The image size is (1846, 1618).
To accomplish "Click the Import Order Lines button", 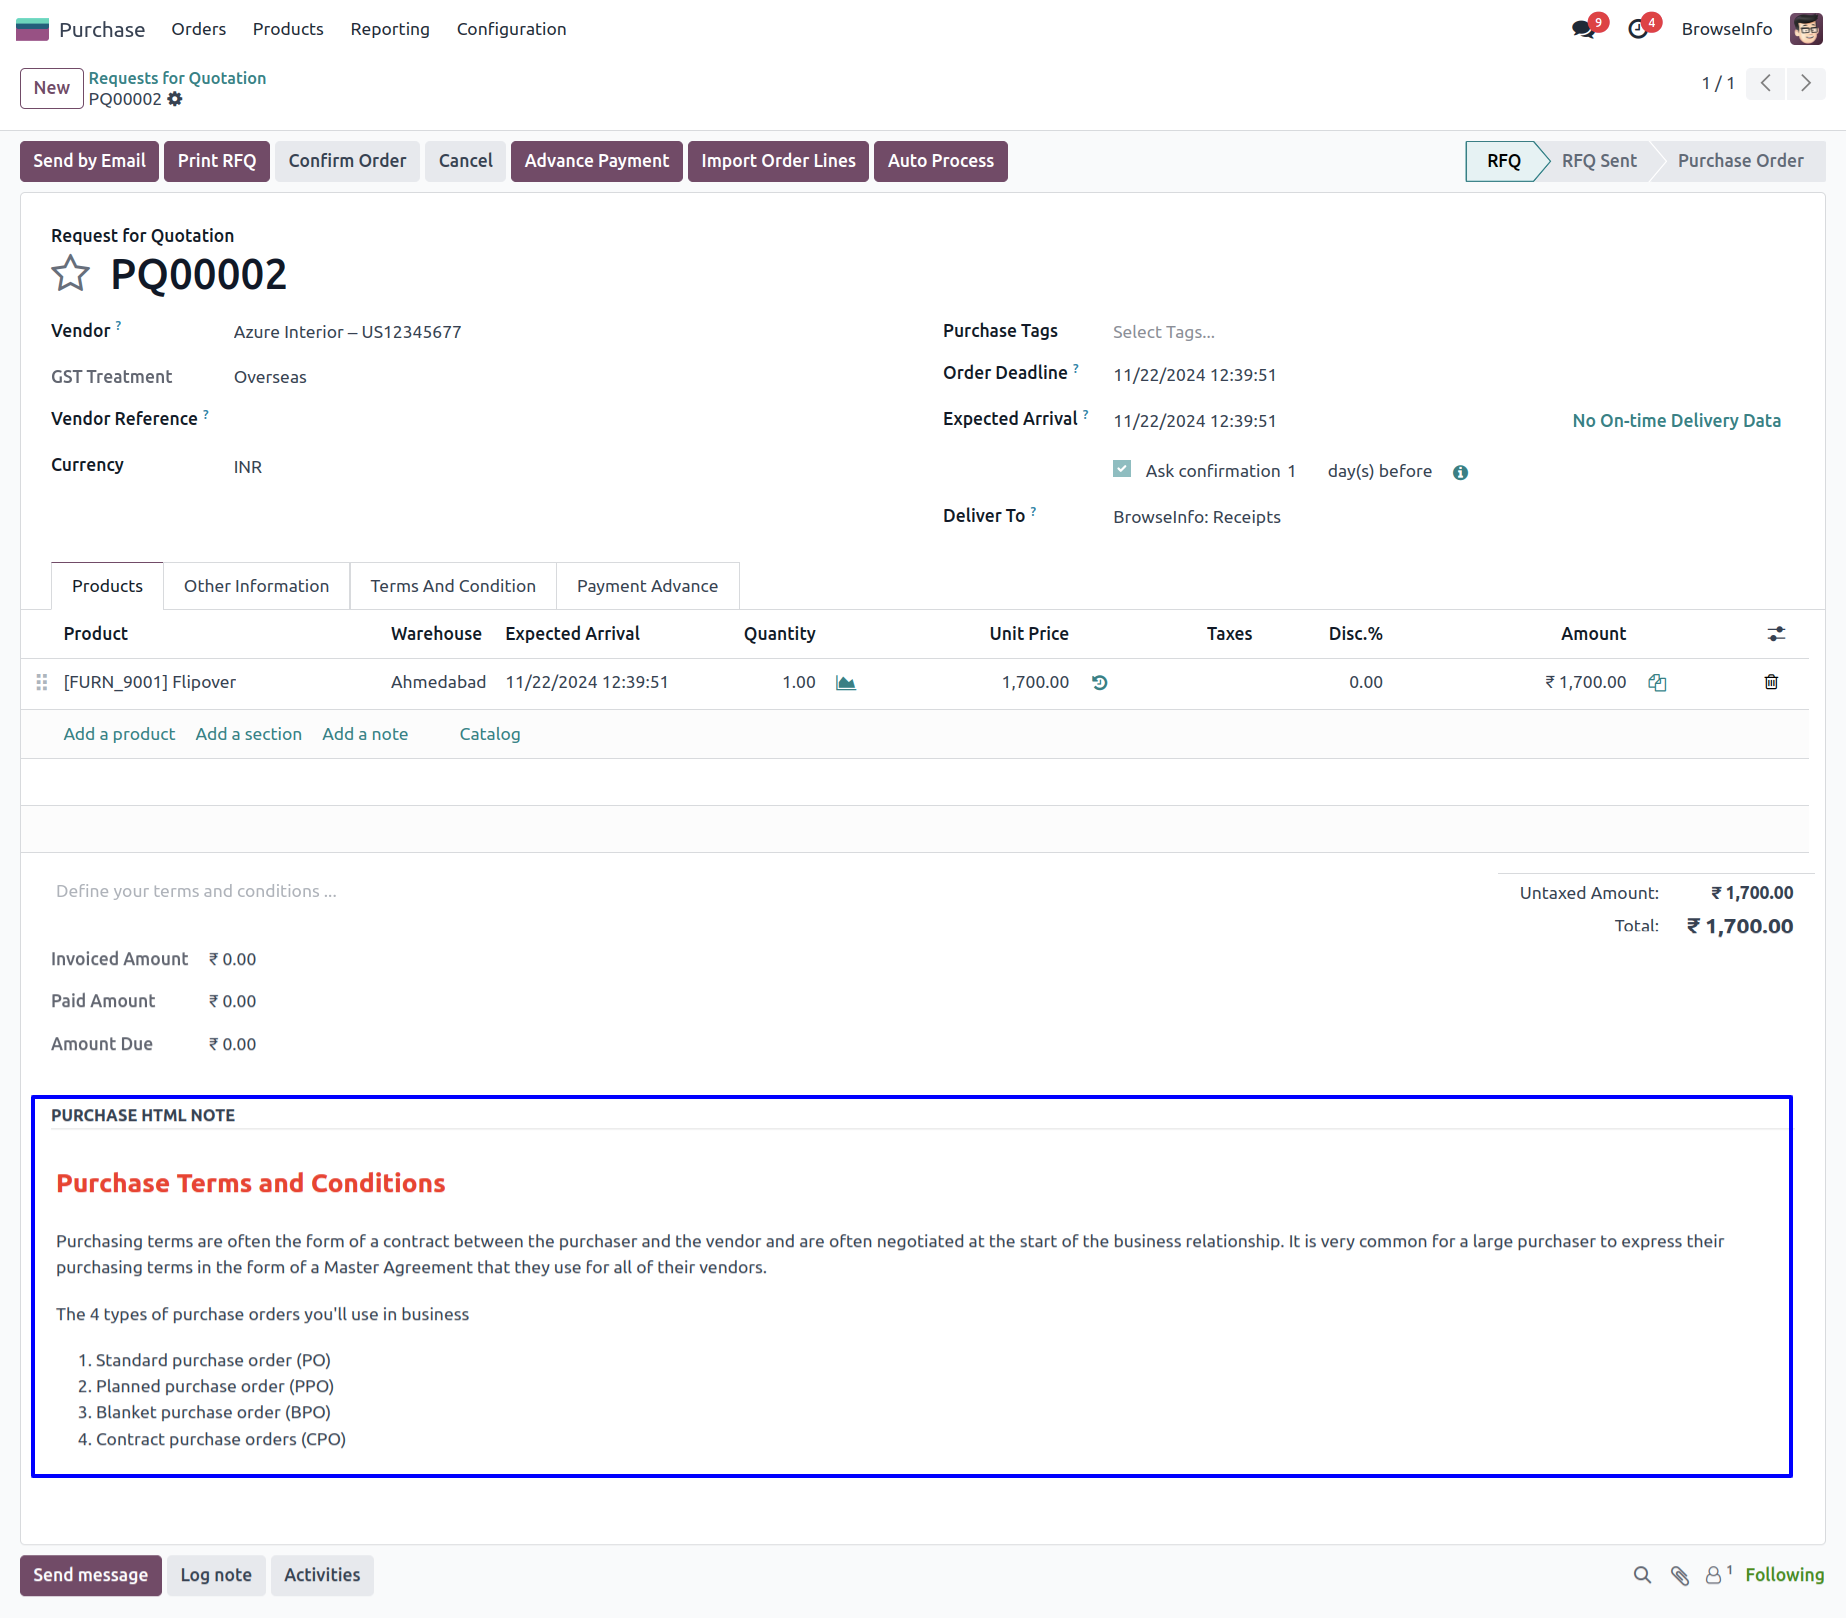I will click(x=778, y=161).
